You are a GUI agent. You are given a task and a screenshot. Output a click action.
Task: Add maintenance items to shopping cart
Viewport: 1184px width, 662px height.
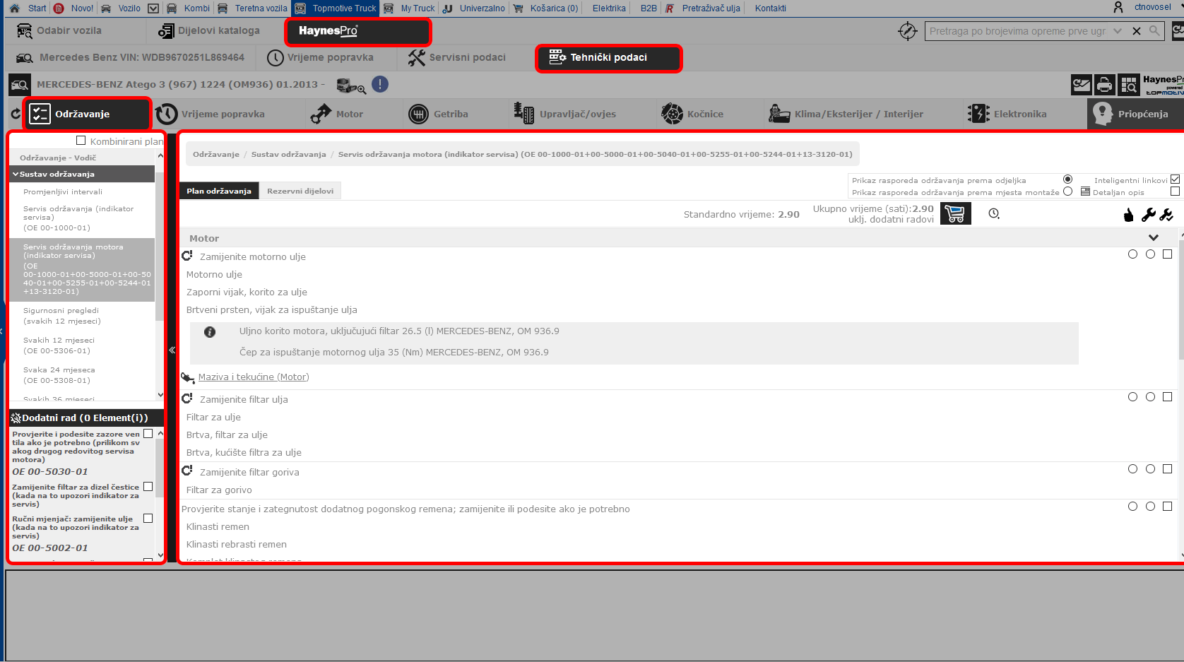click(955, 214)
